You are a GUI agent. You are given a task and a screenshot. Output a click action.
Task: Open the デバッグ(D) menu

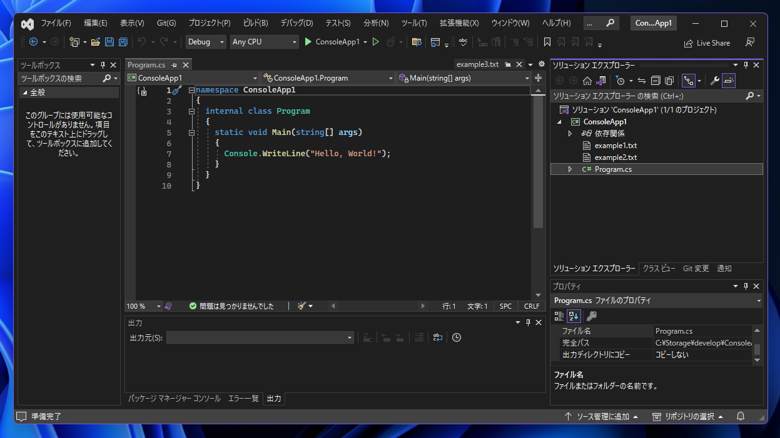[x=296, y=23]
